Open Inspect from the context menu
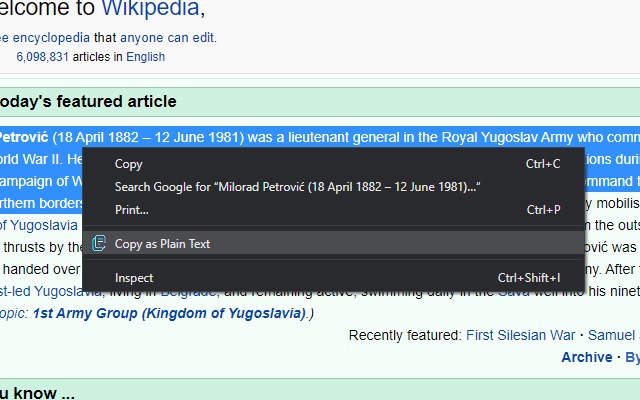 coord(134,278)
